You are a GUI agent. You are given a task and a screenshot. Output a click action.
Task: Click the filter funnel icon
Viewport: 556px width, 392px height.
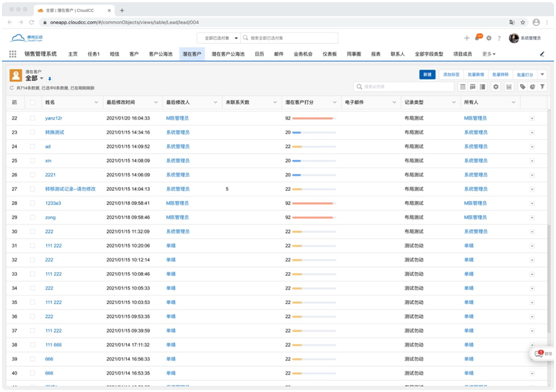pyautogui.click(x=542, y=87)
